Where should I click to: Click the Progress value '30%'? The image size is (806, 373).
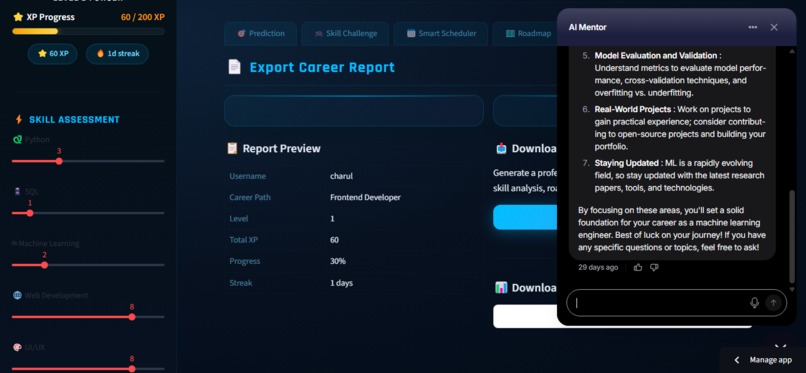pos(338,261)
